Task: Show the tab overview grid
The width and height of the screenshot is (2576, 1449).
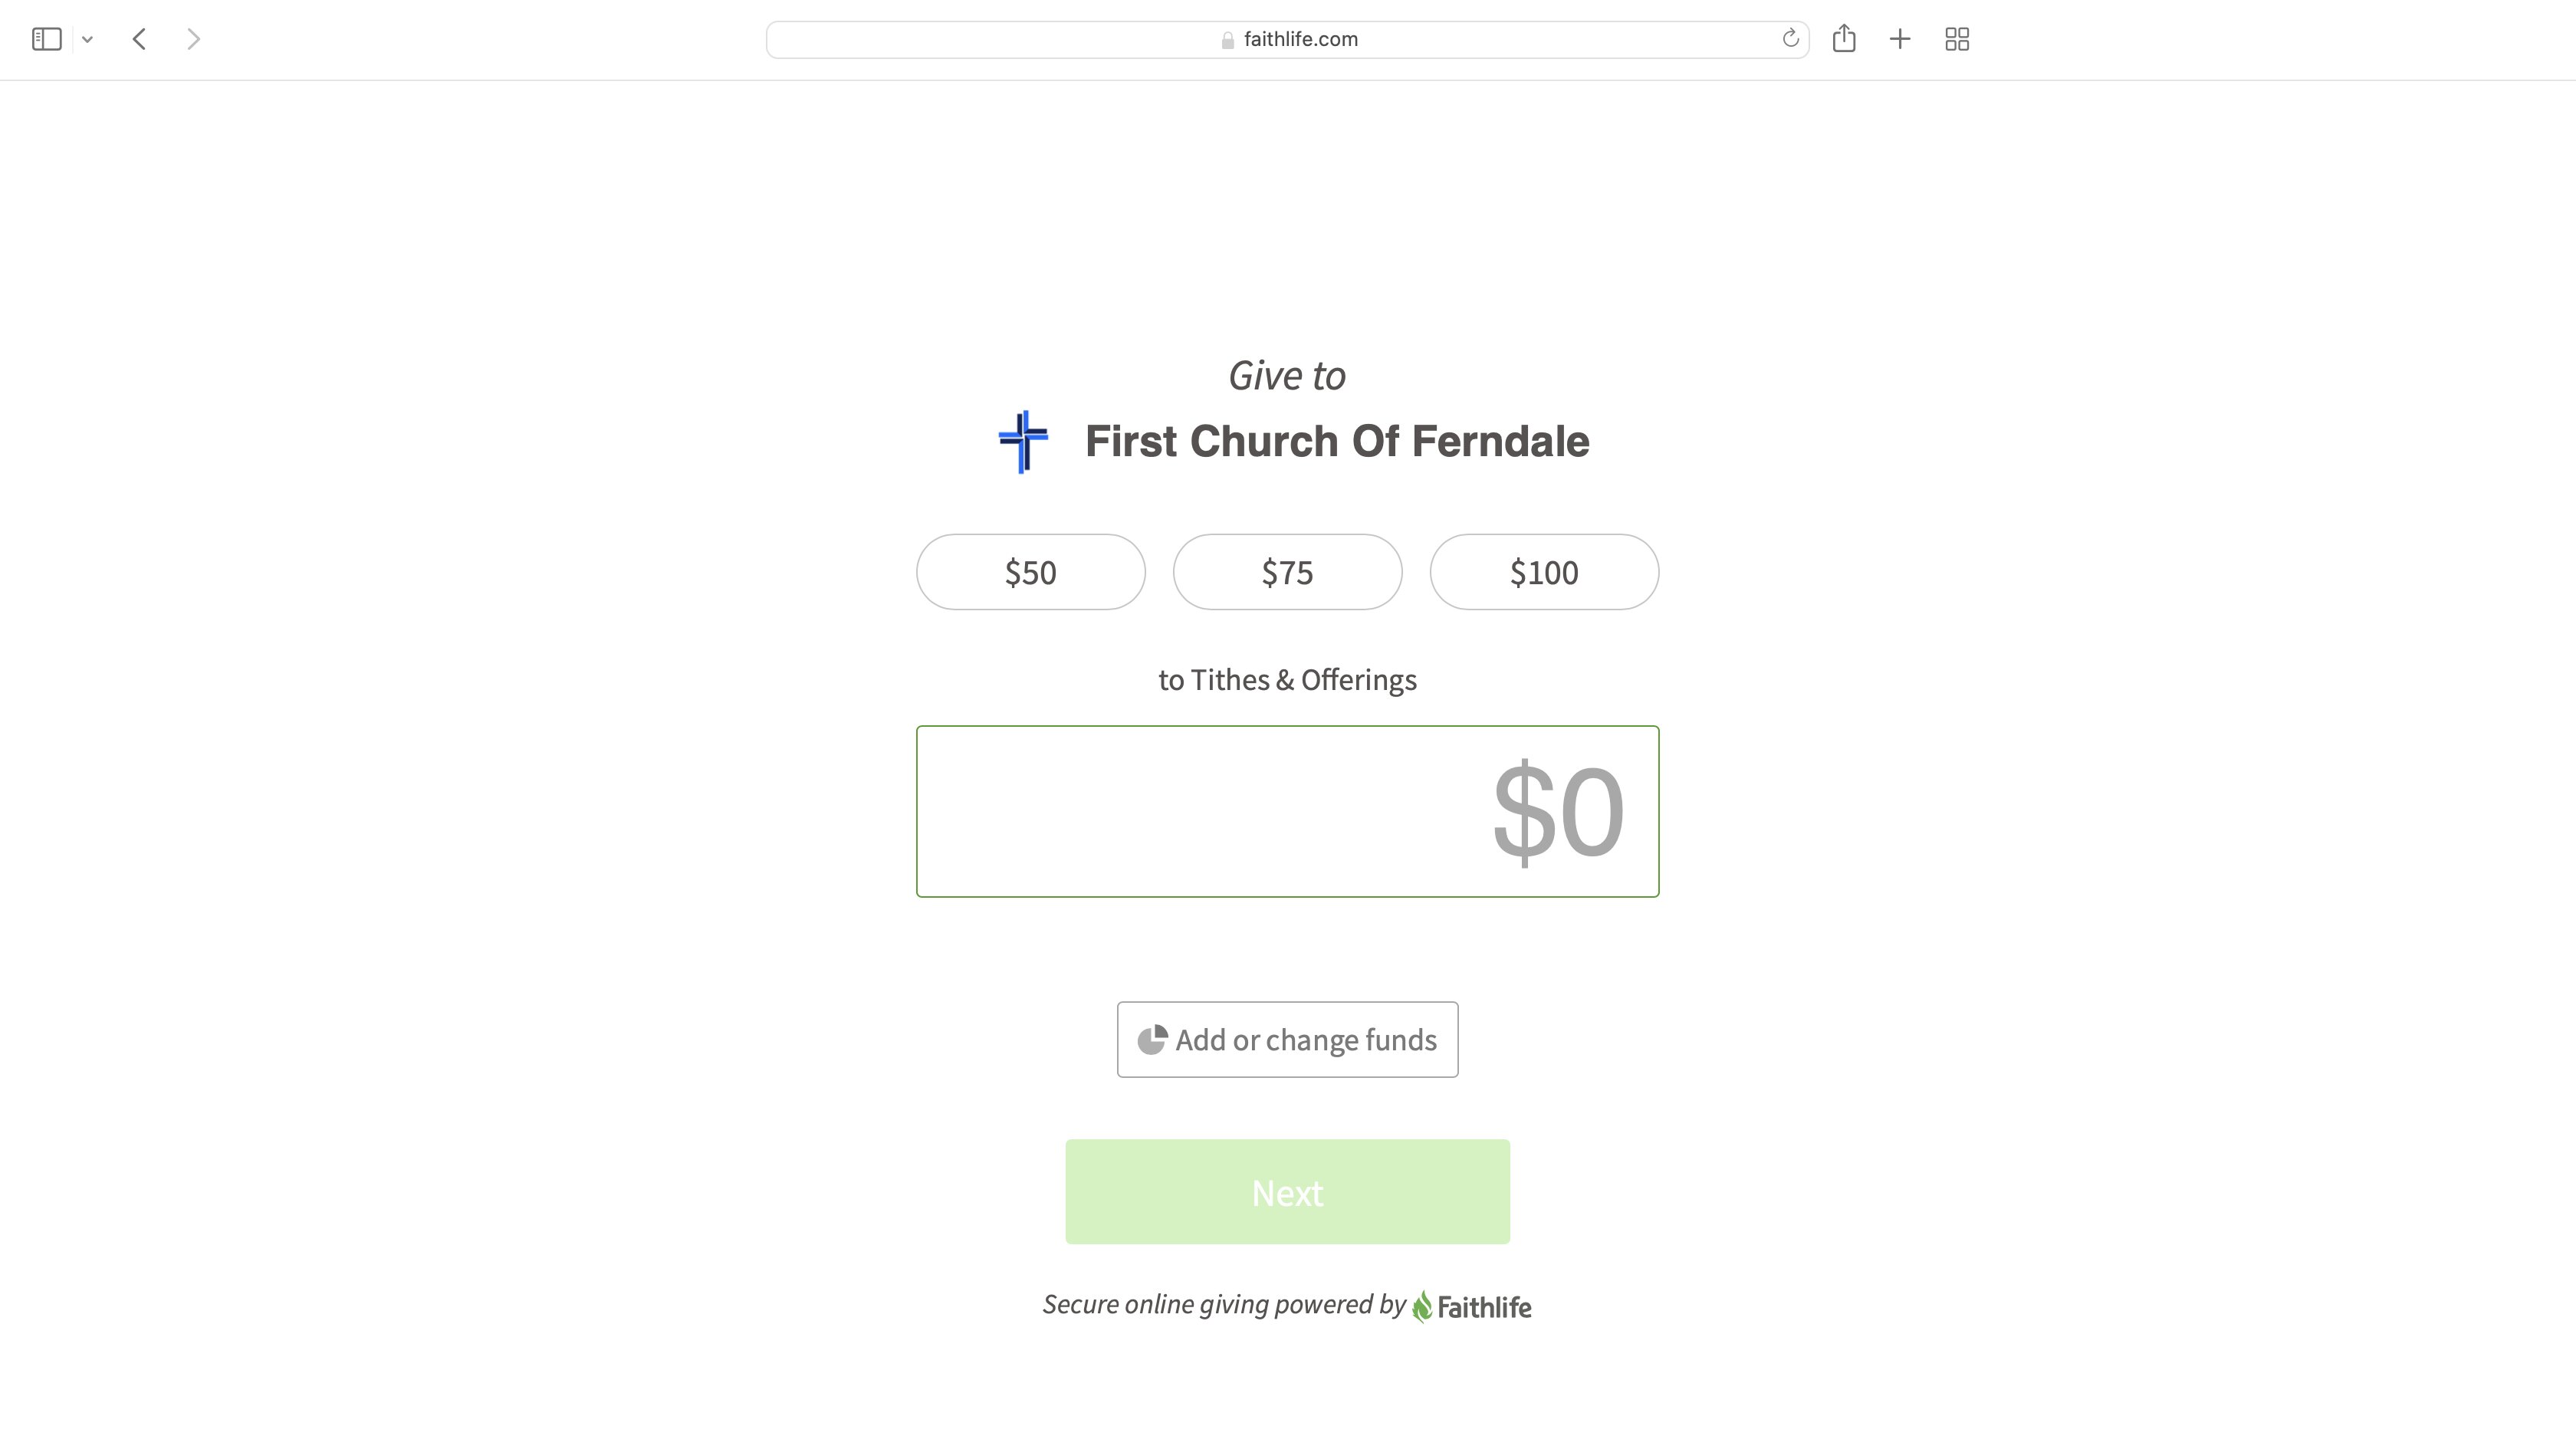Action: 1957,39
